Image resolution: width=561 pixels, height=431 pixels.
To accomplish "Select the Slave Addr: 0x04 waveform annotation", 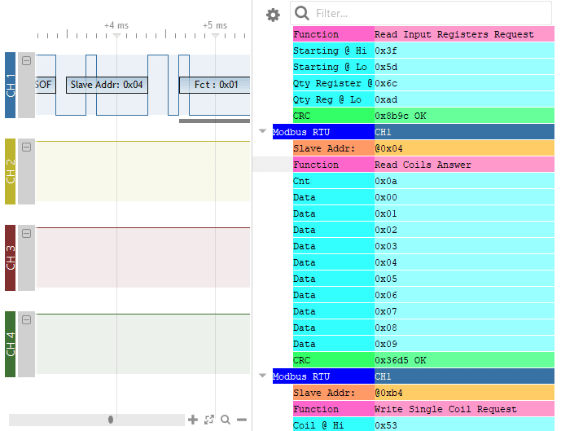I will (107, 85).
